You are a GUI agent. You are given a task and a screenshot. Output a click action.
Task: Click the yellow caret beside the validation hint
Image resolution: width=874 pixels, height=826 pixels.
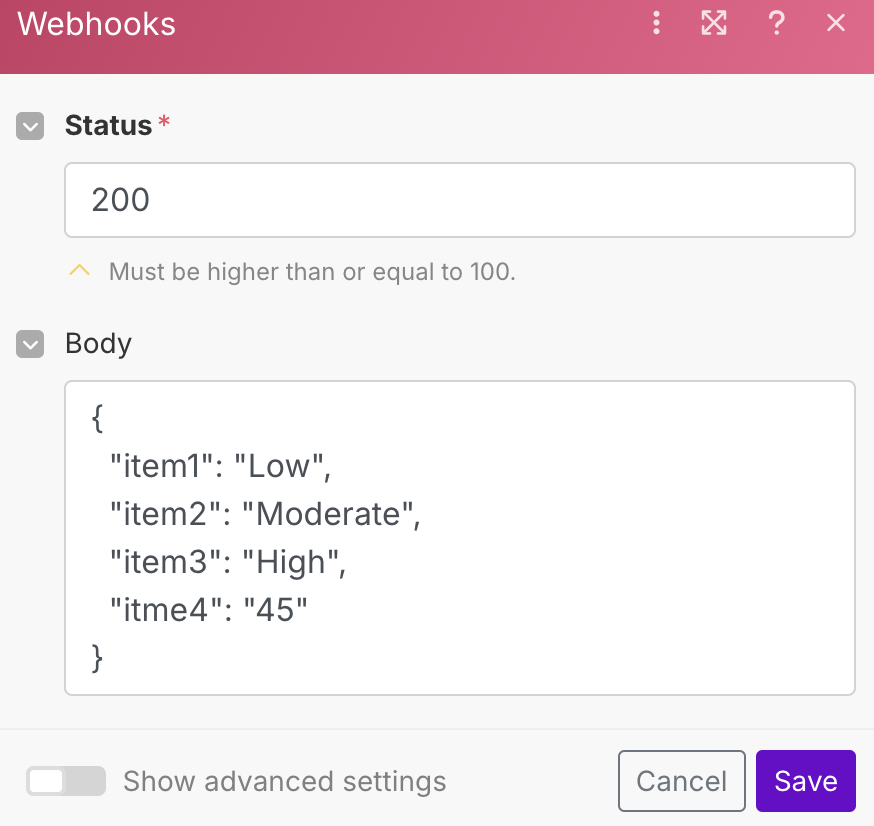click(x=80, y=271)
